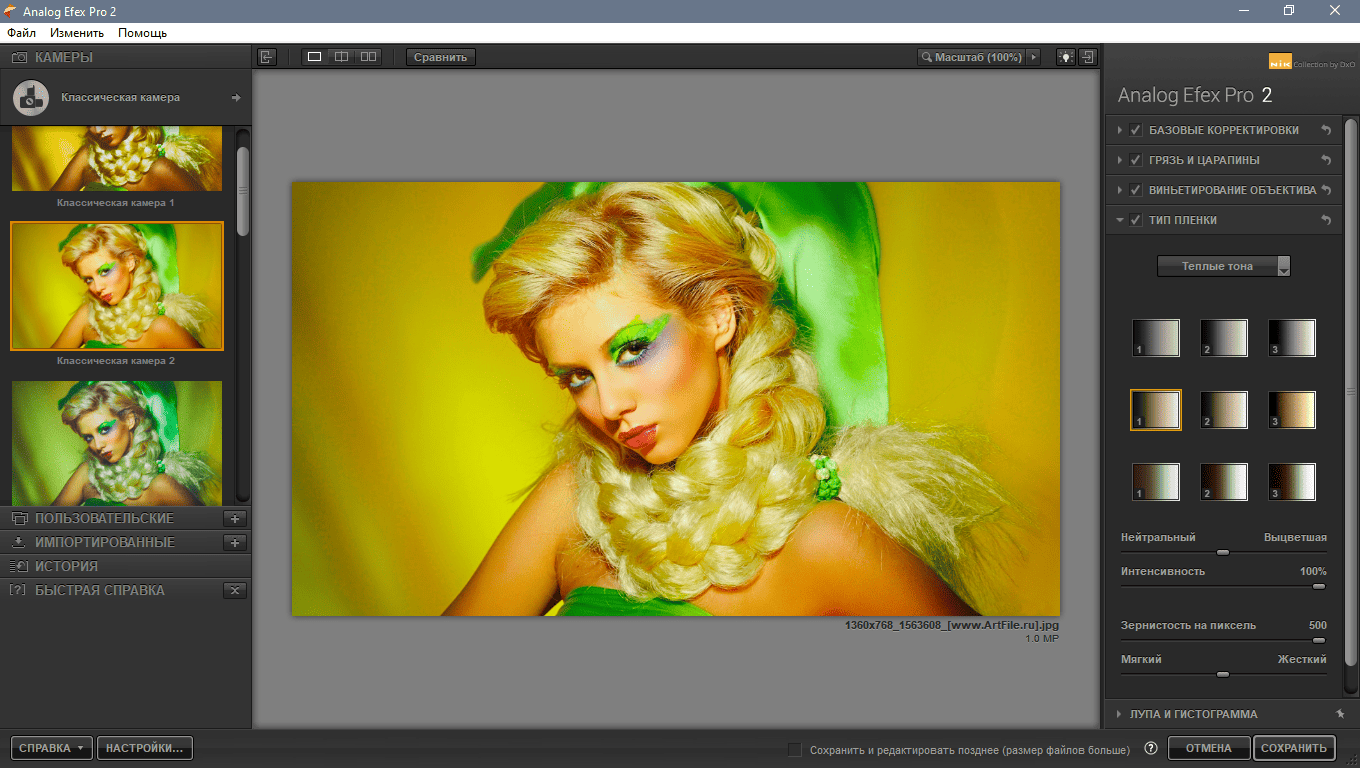Switch to side-by-side preview view
The width and height of the screenshot is (1360, 768).
(369, 57)
